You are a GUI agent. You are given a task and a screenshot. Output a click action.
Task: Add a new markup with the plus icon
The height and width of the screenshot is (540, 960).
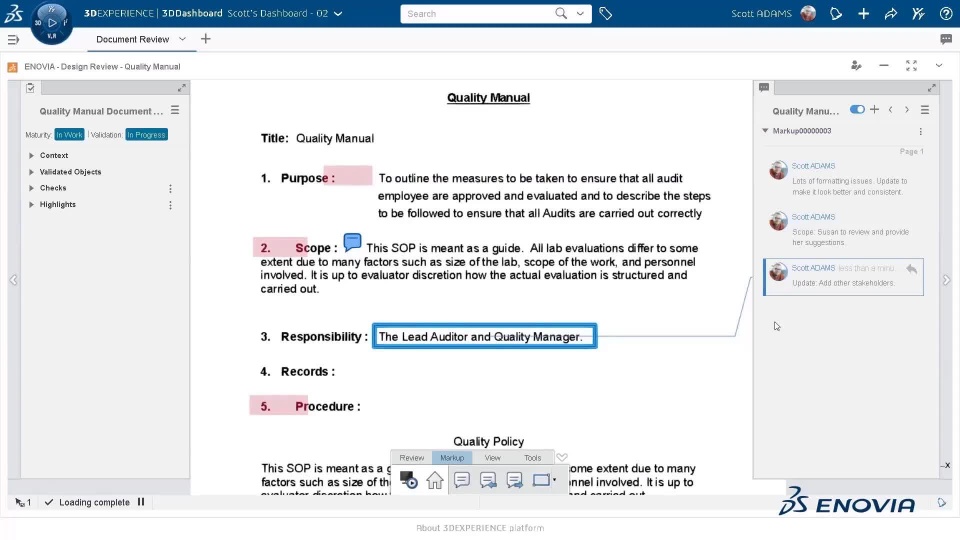tap(874, 110)
